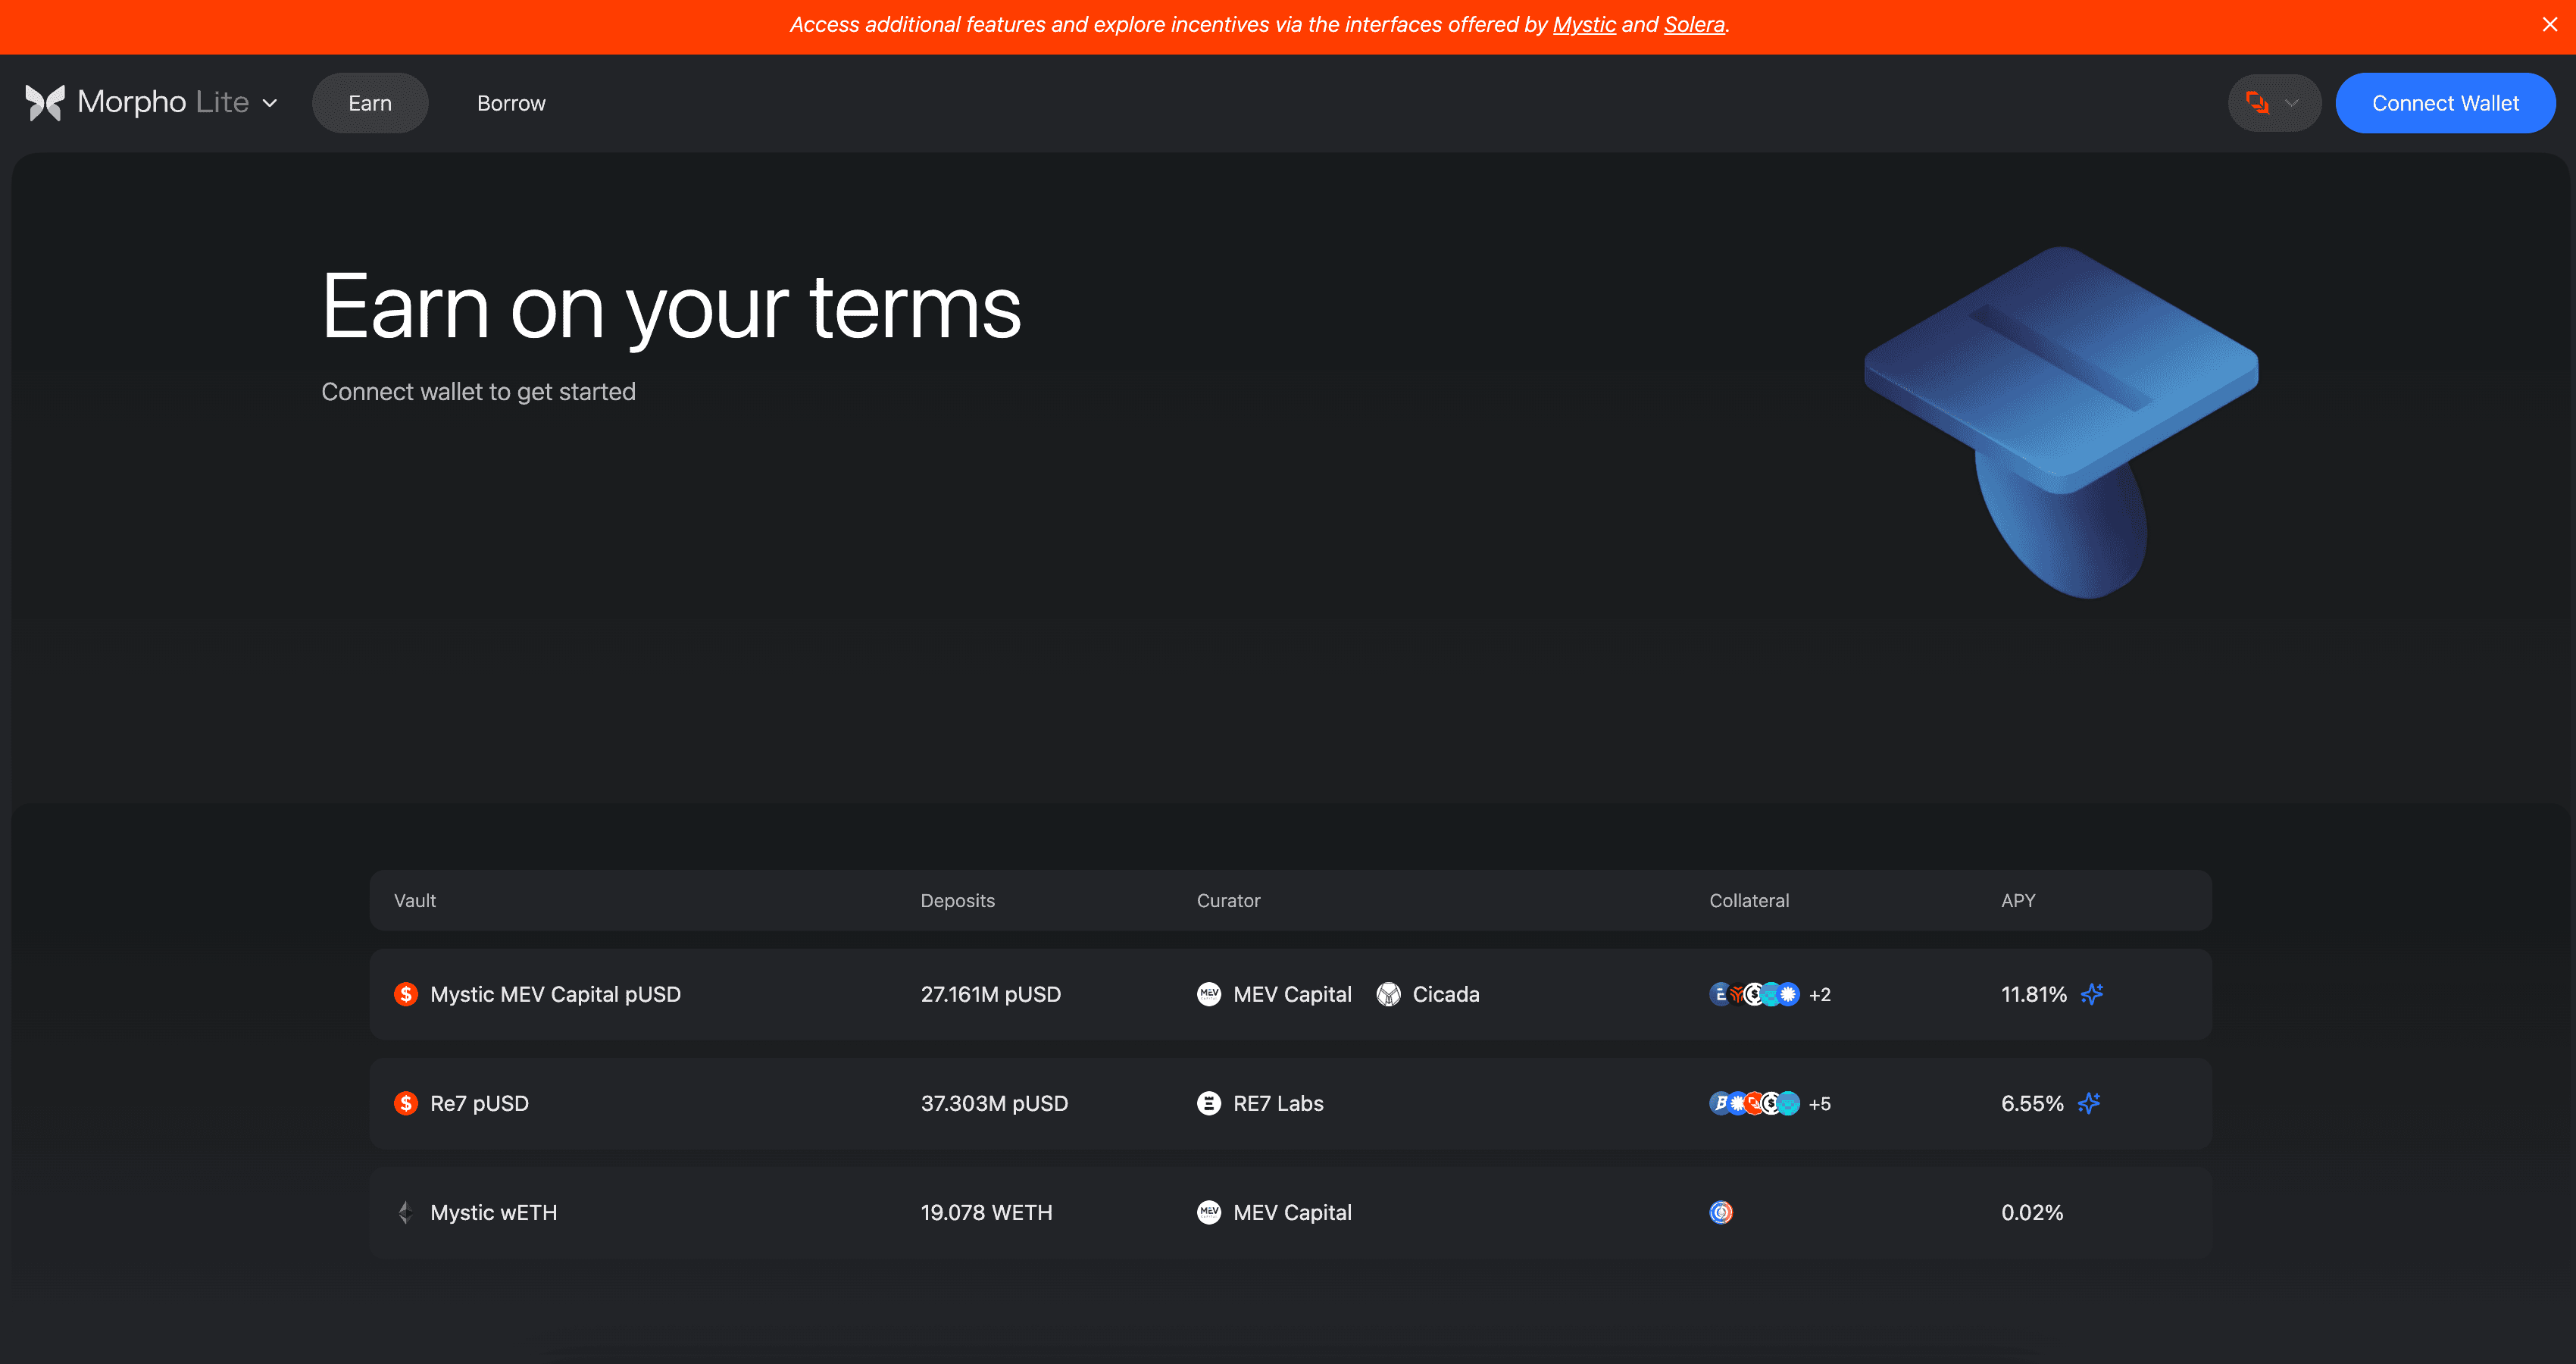Click the Cicada curator icon
Screen dimensions: 2576x1364
click(1388, 994)
